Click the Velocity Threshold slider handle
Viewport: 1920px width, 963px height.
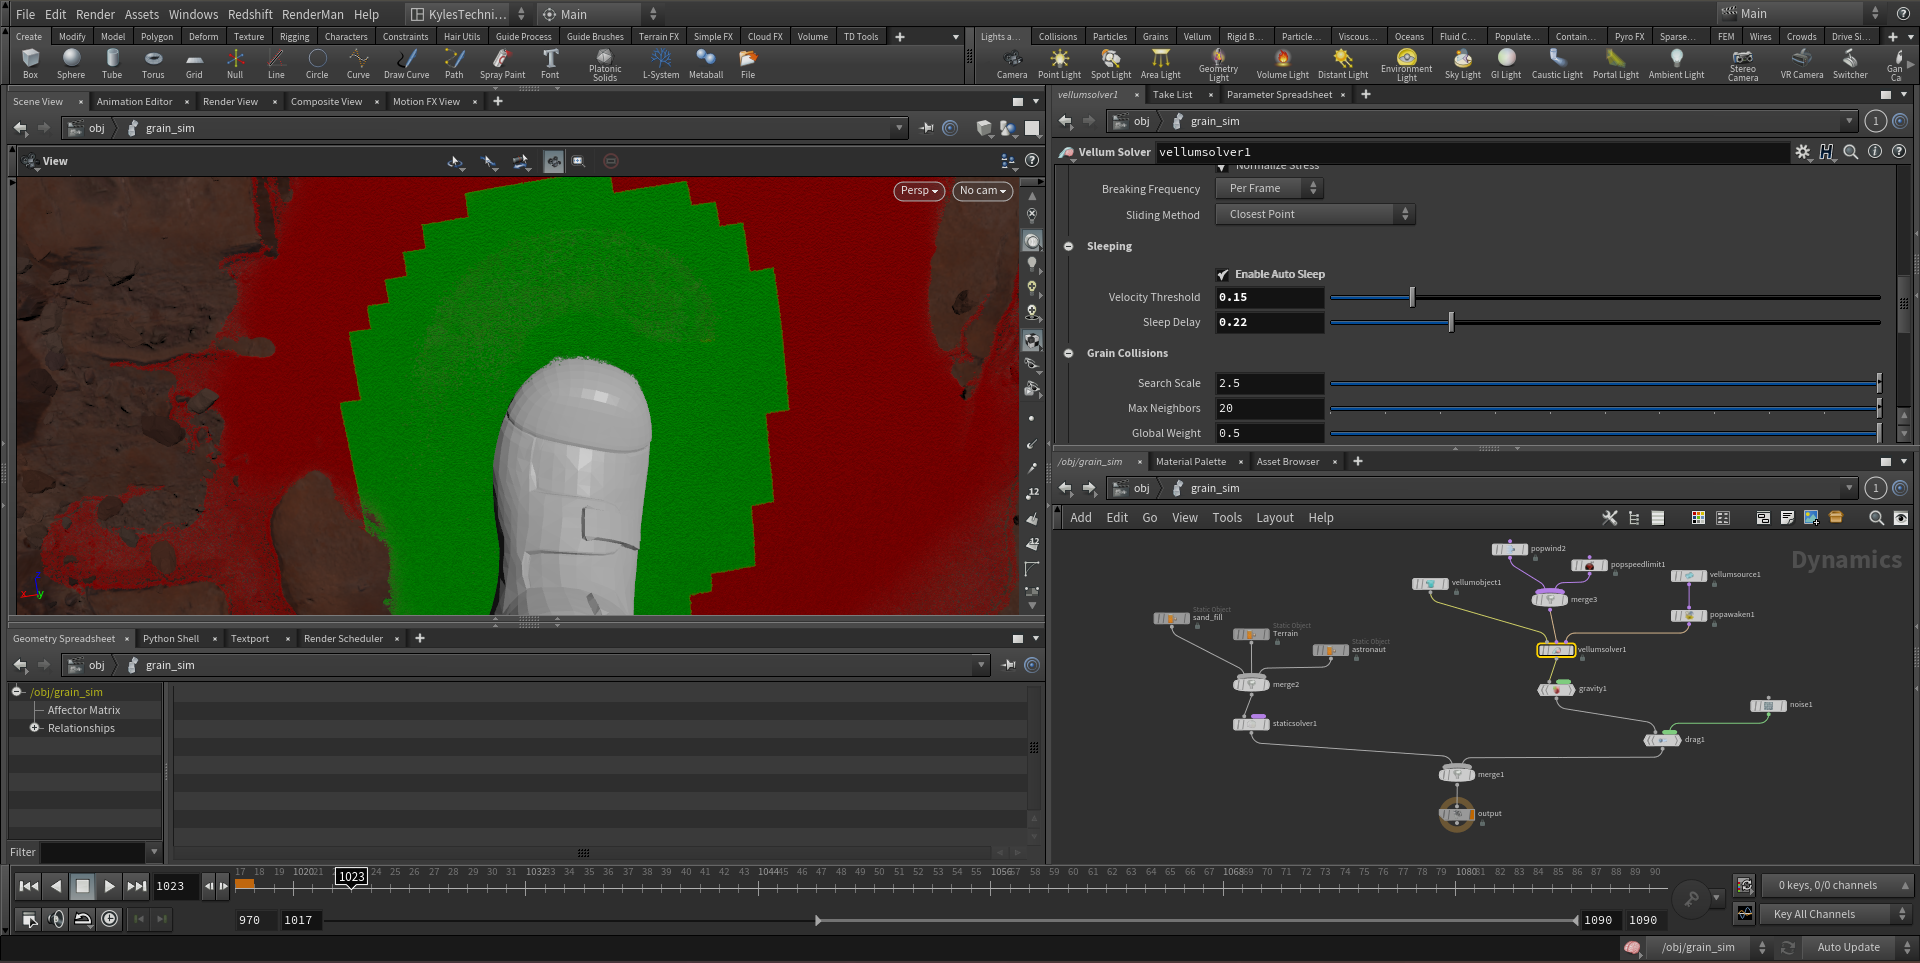pyautogui.click(x=1412, y=298)
